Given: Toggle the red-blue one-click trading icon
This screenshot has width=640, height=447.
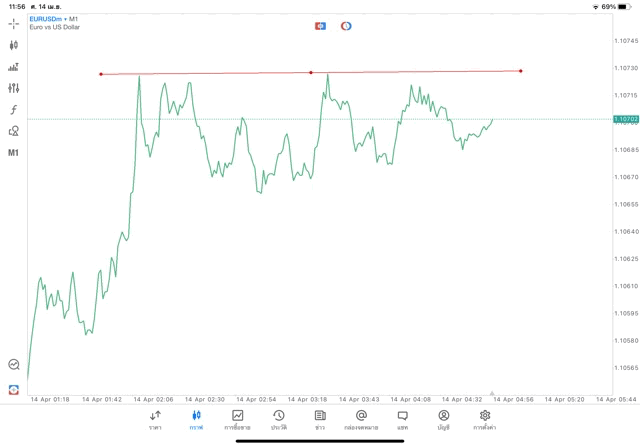Looking at the screenshot, I should coord(320,26).
